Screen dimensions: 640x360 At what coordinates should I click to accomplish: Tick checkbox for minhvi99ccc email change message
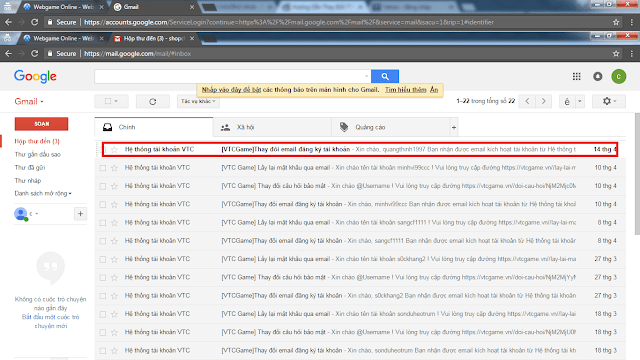[103, 204]
